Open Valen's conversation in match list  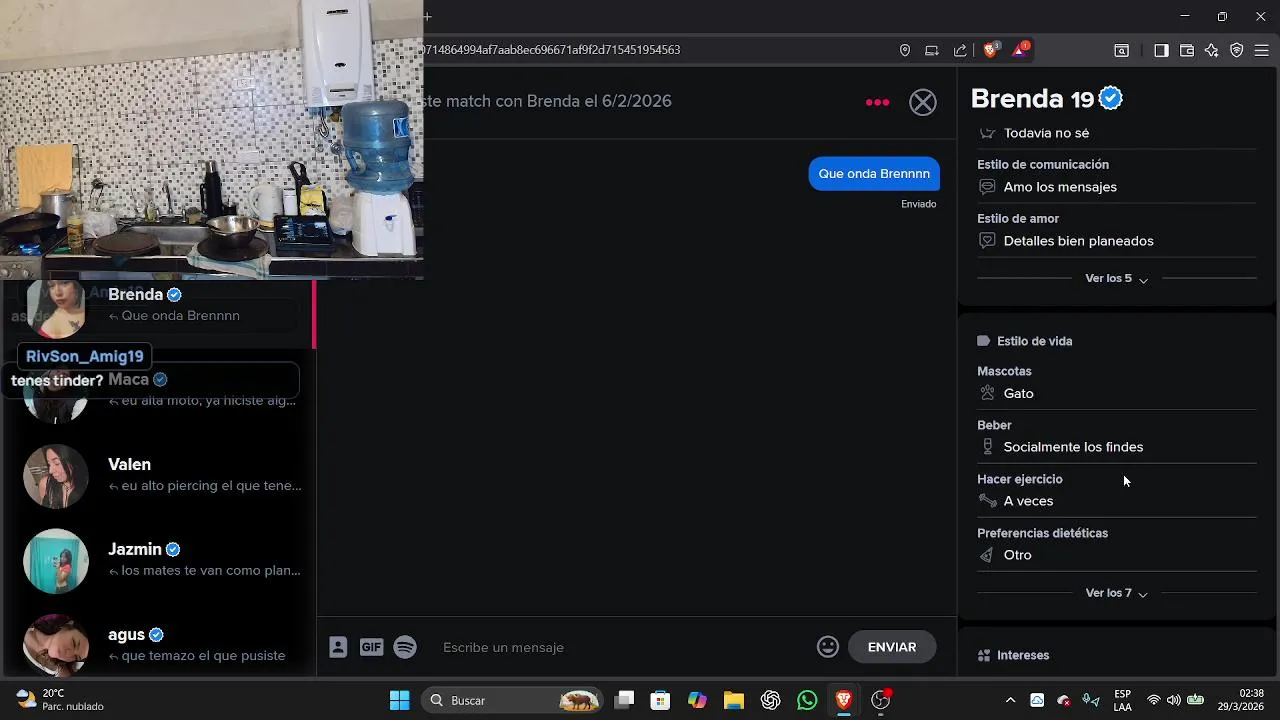[160, 476]
